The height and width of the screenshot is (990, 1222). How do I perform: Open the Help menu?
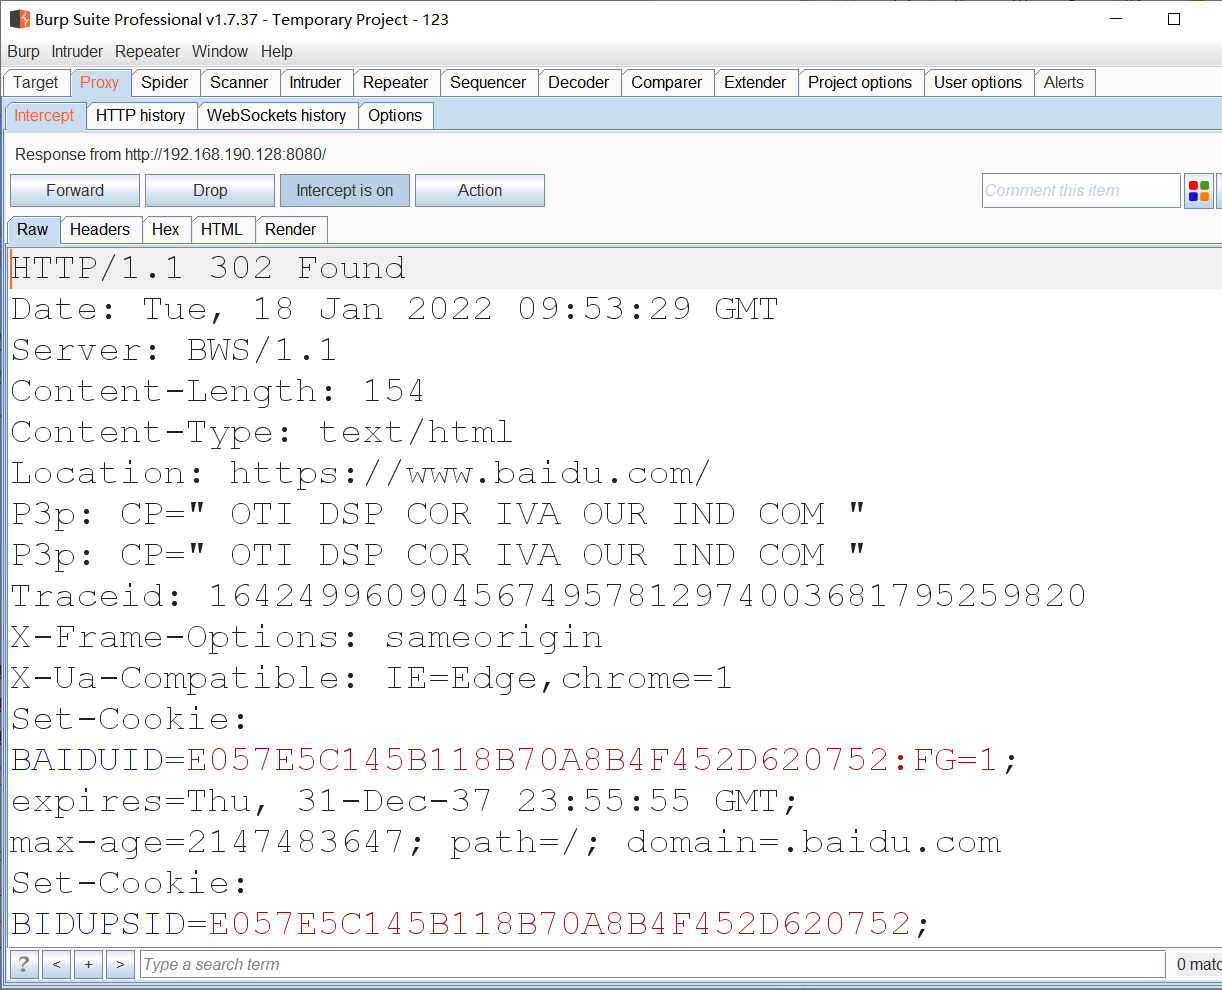coord(277,52)
